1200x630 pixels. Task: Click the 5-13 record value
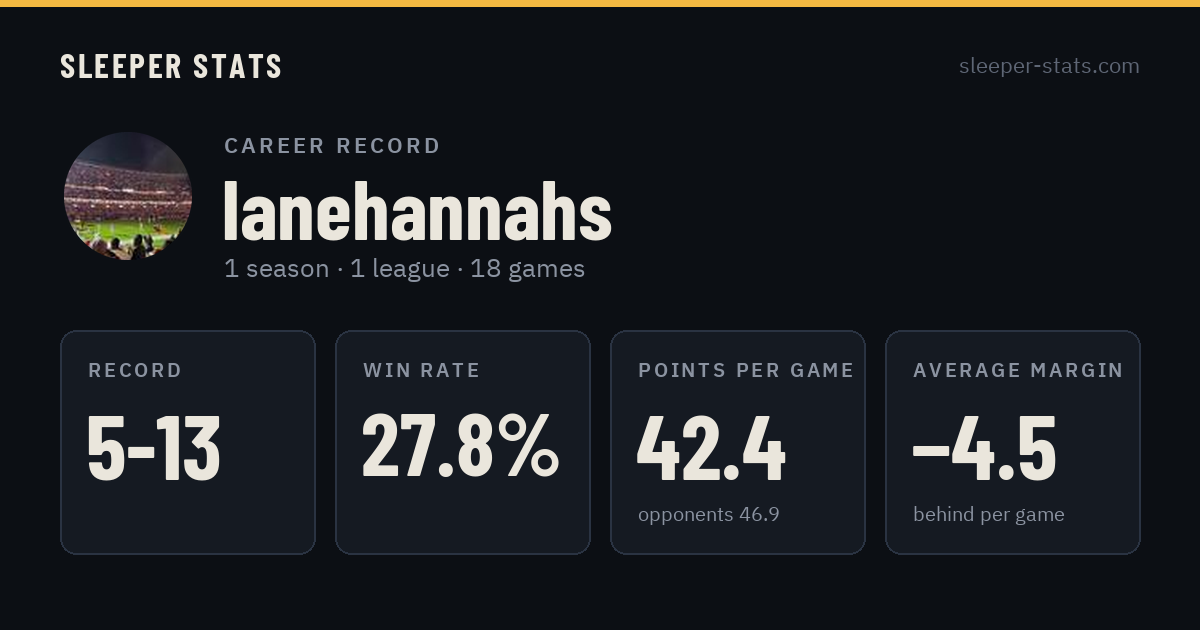point(154,448)
